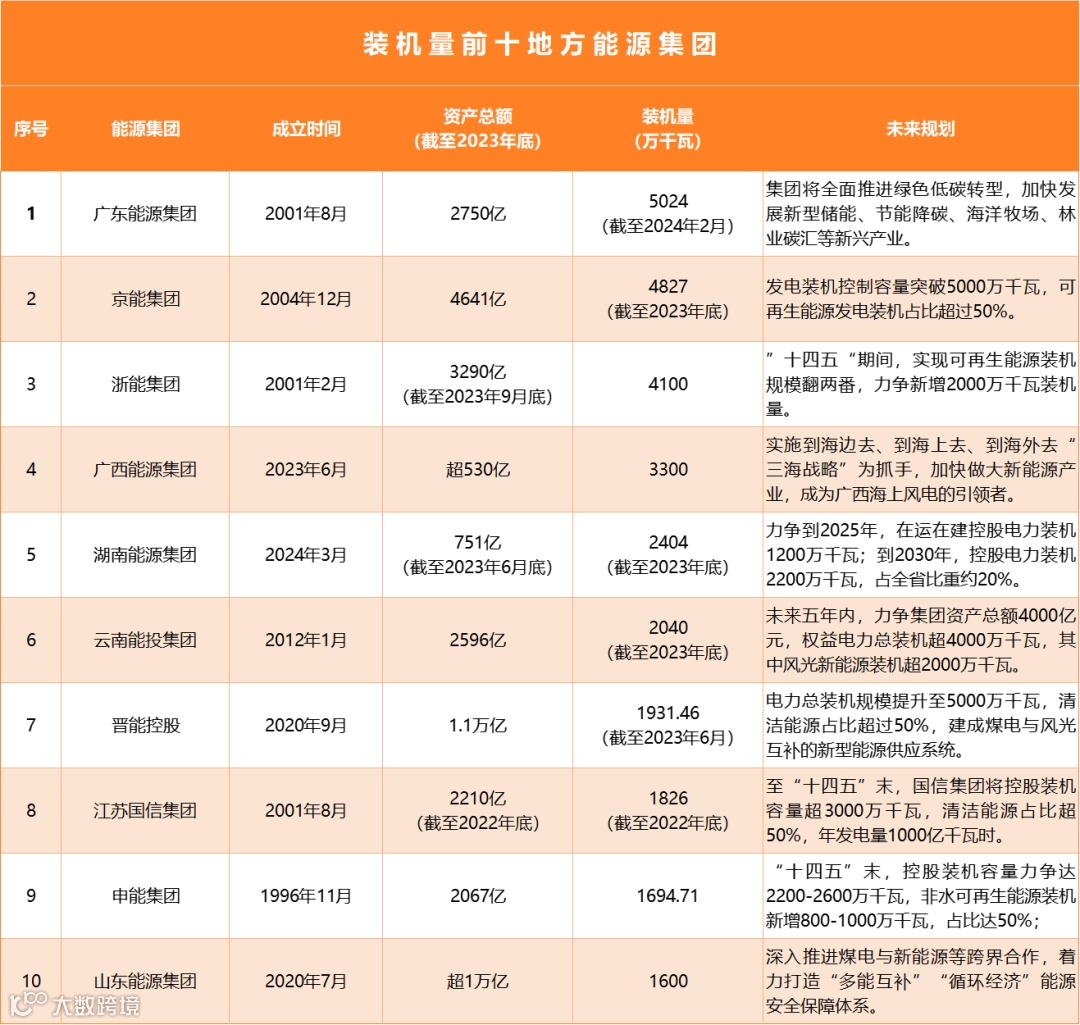Screen dimensions: 1080x1025
Task: Click the 2020年7月 founding date cell
Action: (306, 981)
